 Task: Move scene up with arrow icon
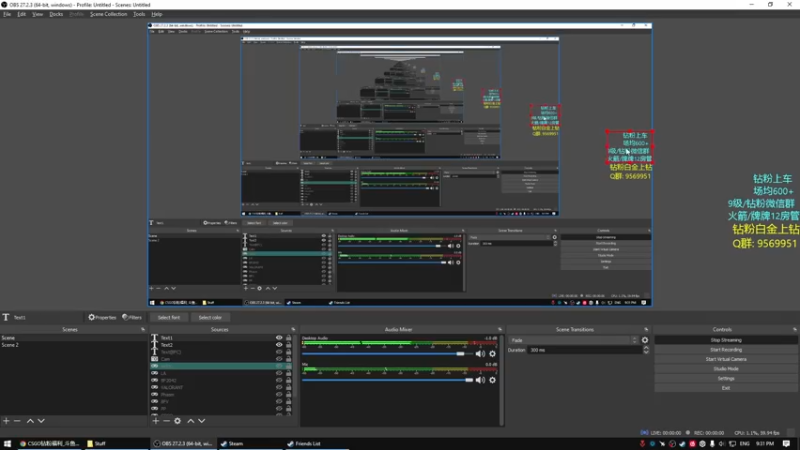click(x=30, y=421)
